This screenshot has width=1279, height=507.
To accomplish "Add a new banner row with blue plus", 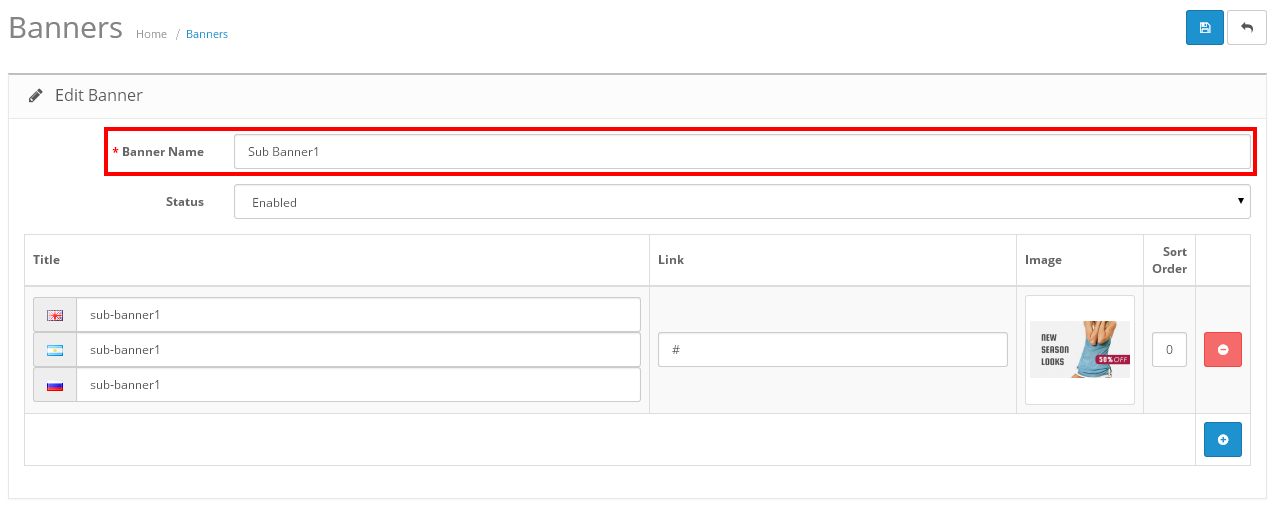I will pyautogui.click(x=1222, y=440).
